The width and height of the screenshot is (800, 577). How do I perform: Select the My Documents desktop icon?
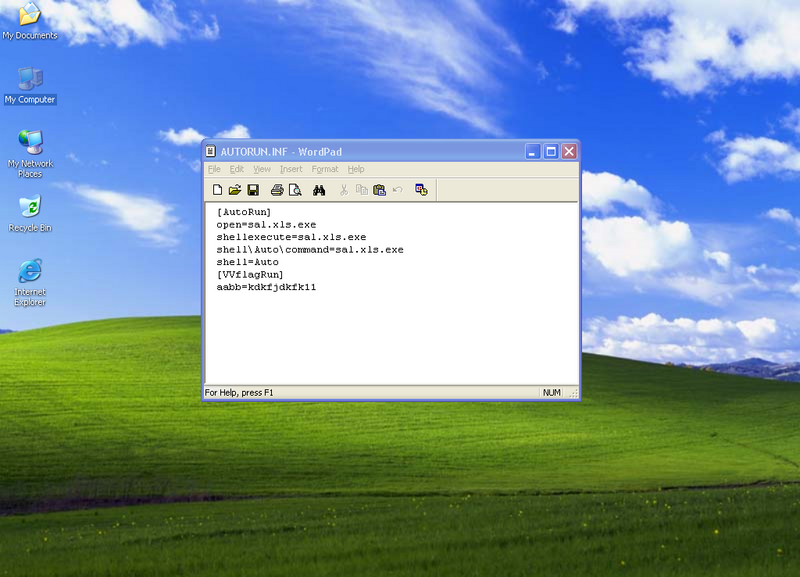(30, 21)
